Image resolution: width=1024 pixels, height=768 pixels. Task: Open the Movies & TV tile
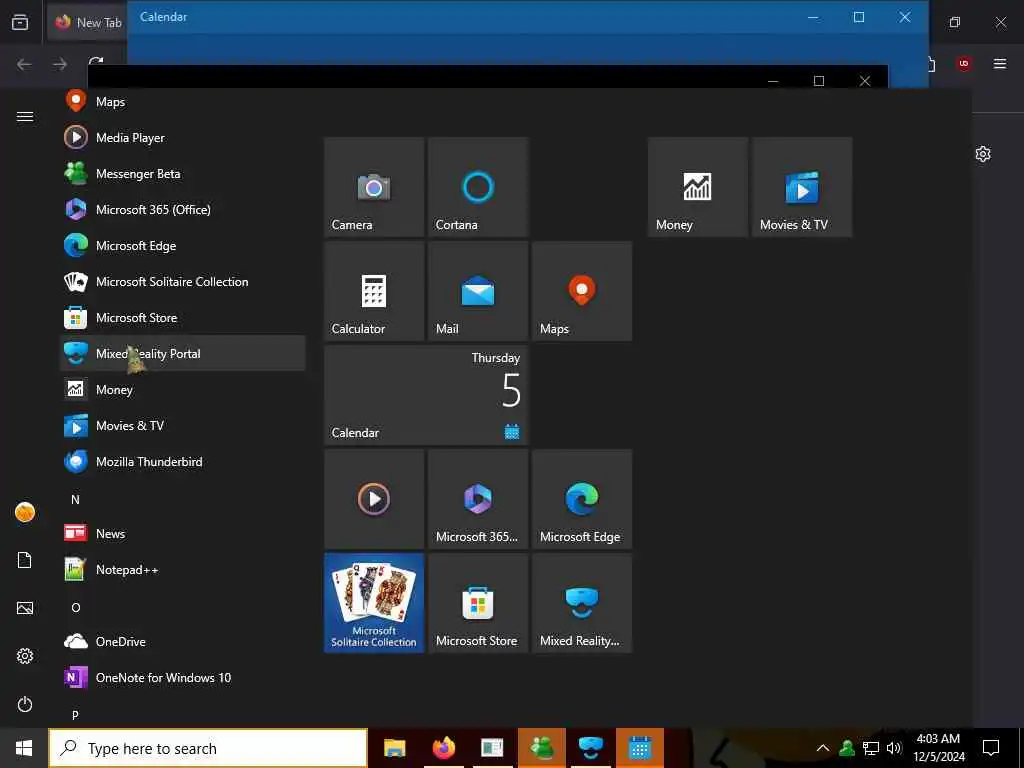click(x=802, y=187)
